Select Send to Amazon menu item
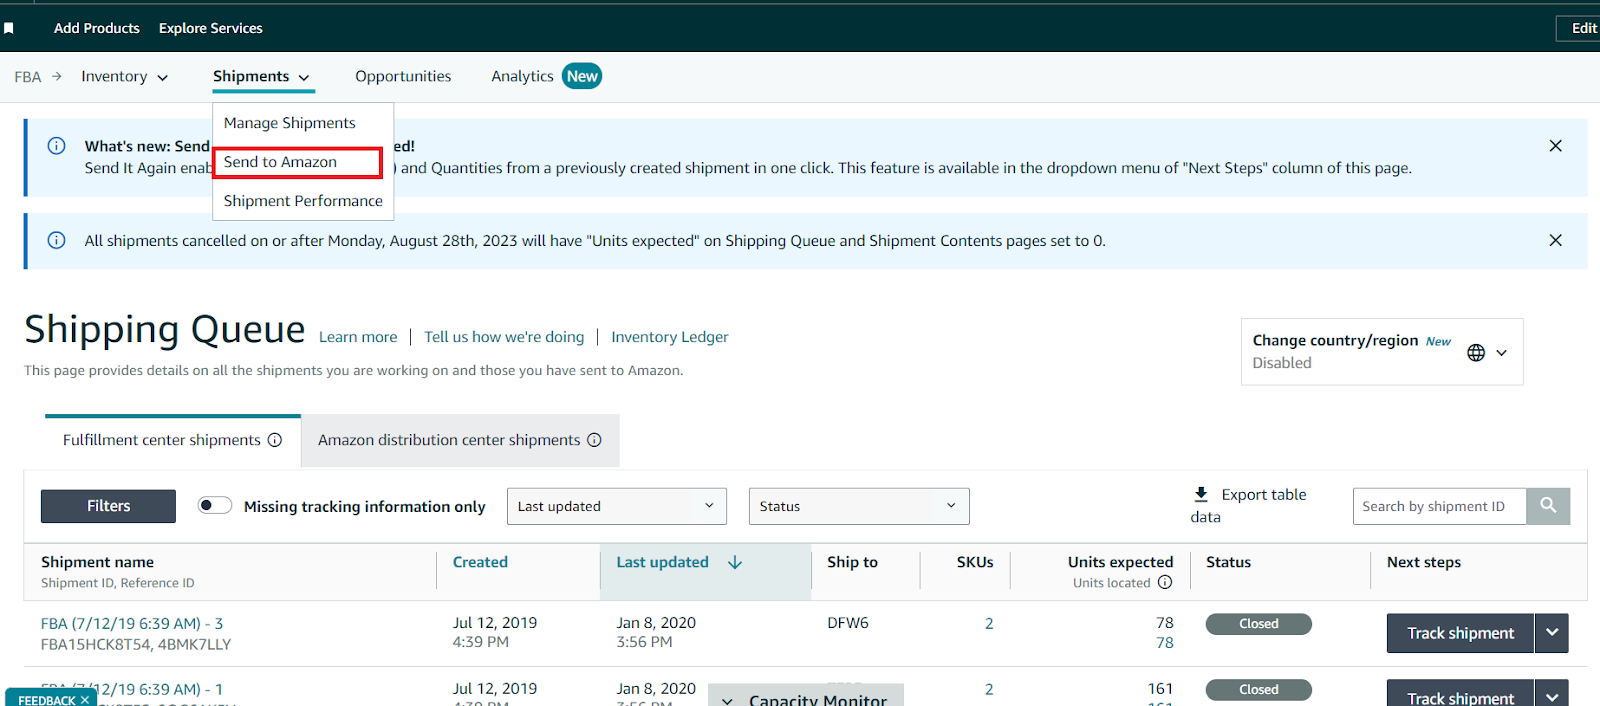 280,162
